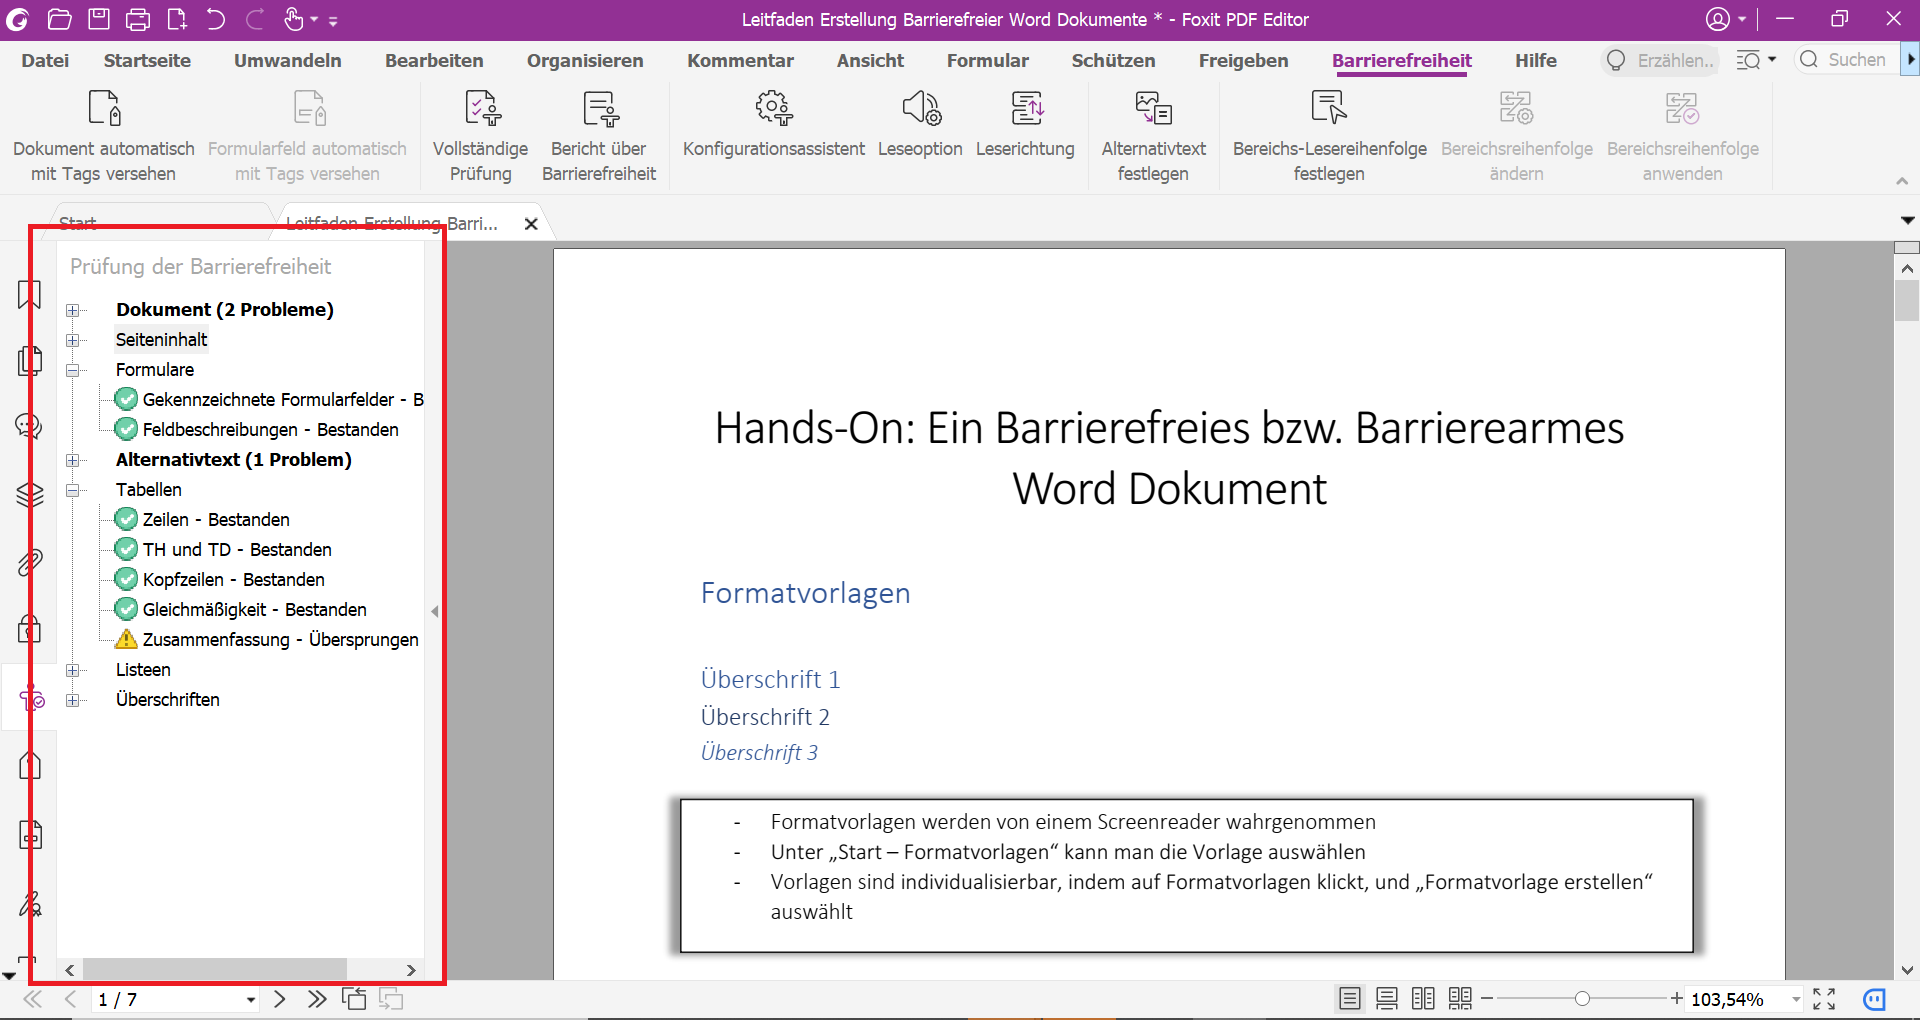Image resolution: width=1920 pixels, height=1020 pixels.
Task: Select Alternativtext festlegen
Action: click(1153, 136)
